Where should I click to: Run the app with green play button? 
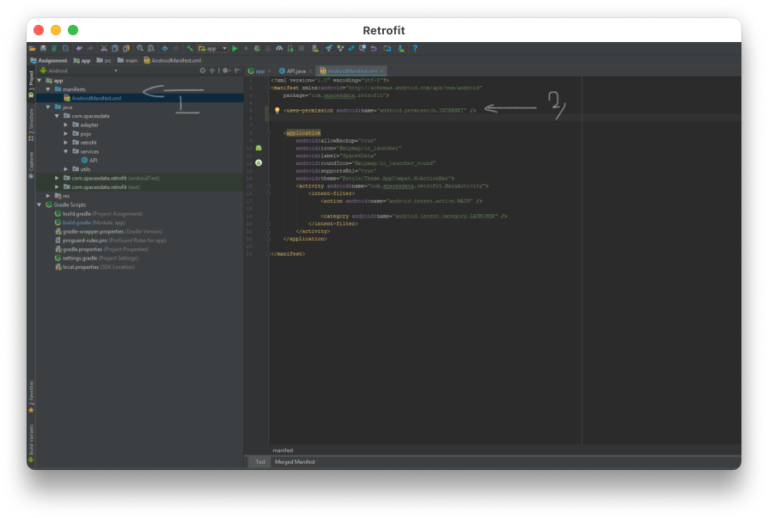(x=235, y=48)
